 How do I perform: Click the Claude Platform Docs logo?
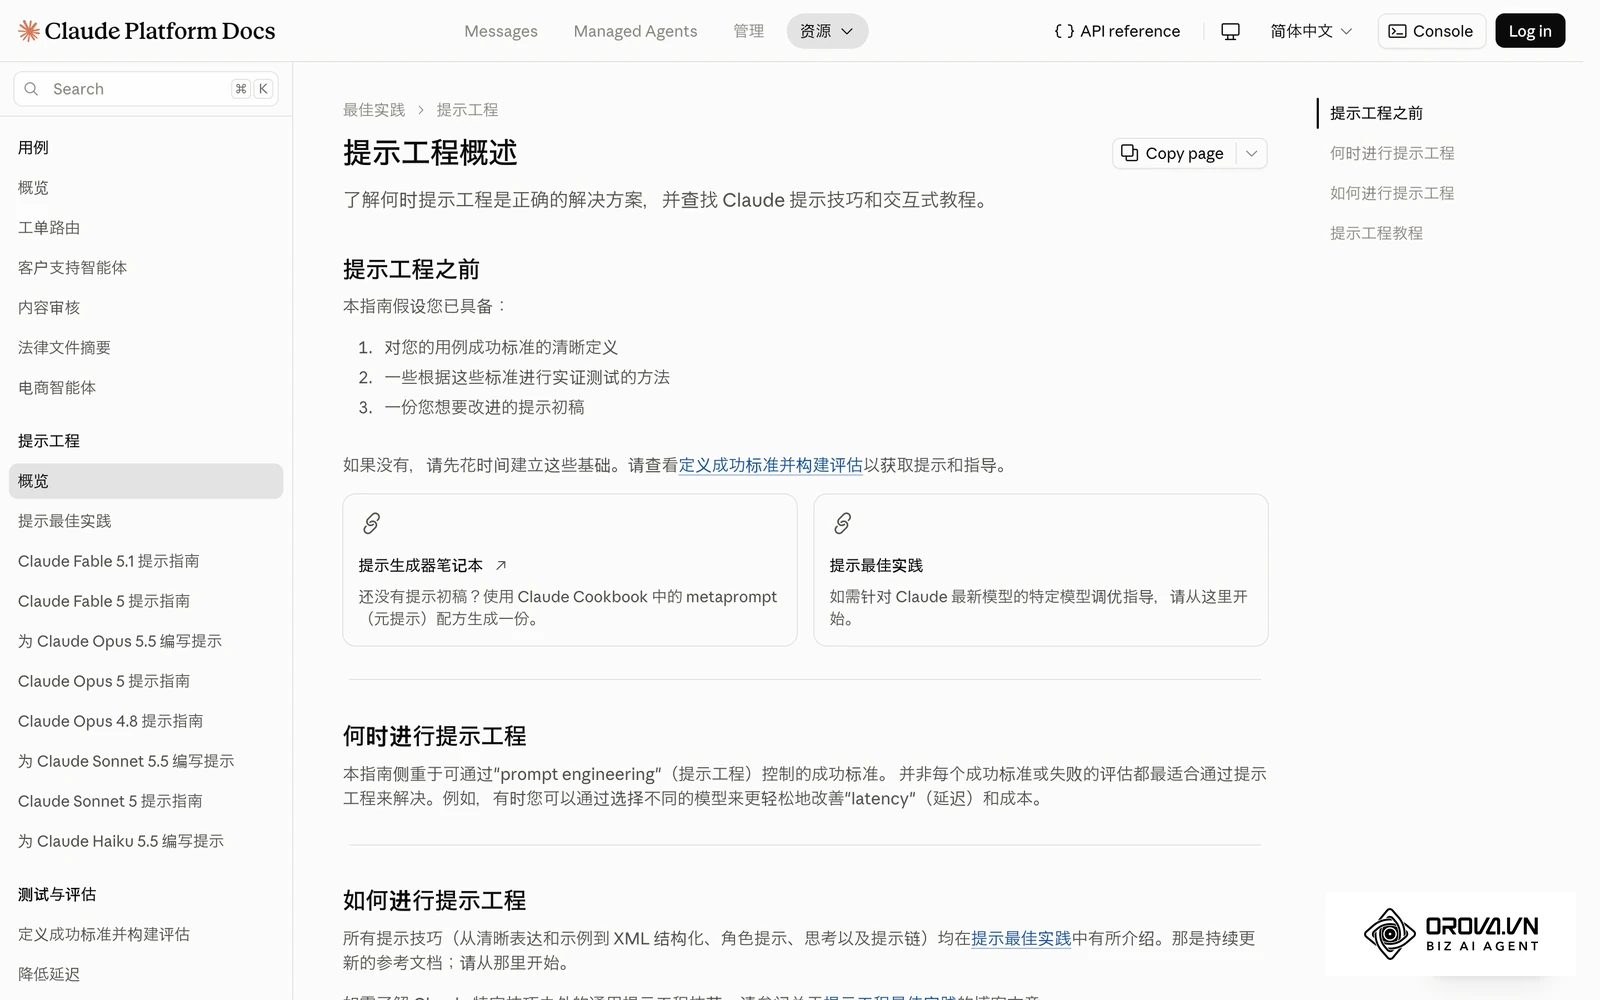coord(147,31)
